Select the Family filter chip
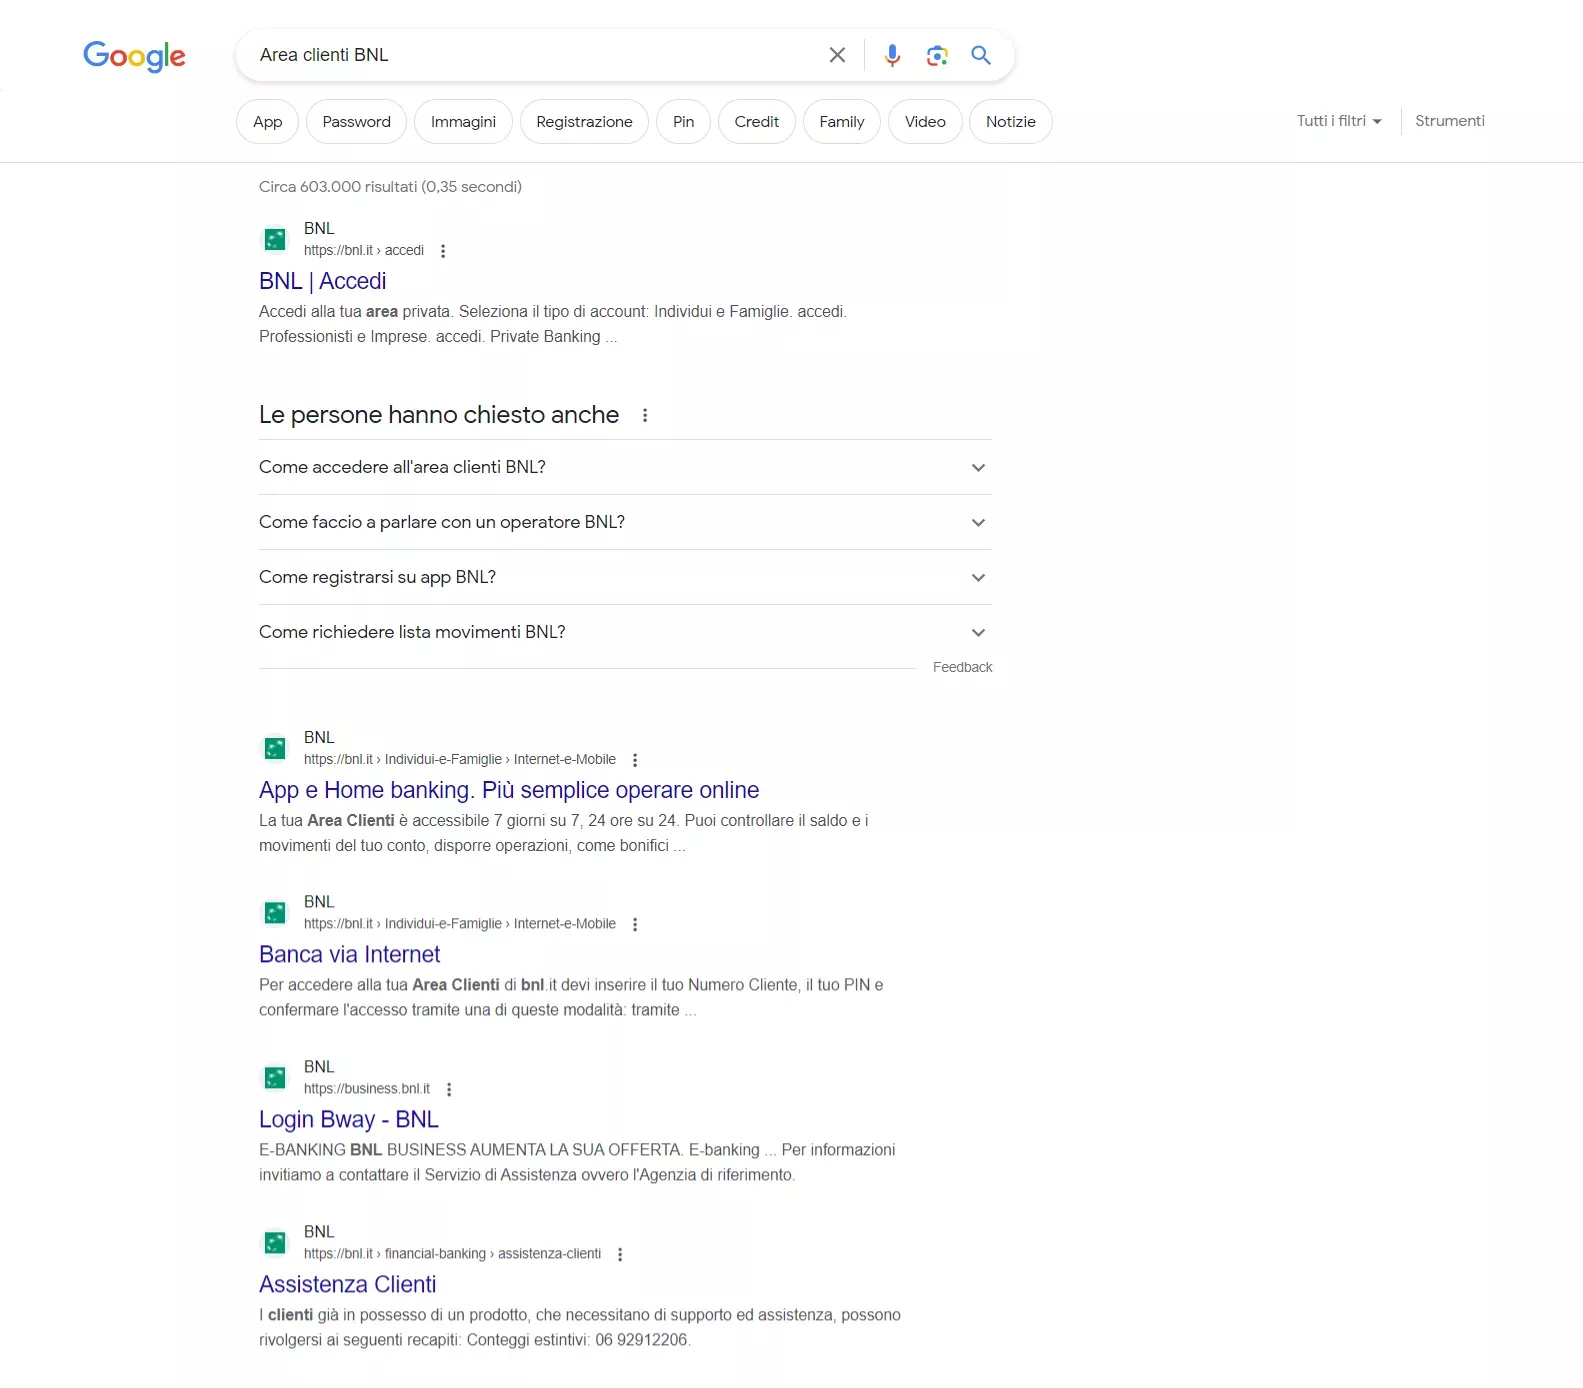The width and height of the screenshot is (1583, 1388). pyautogui.click(x=842, y=122)
